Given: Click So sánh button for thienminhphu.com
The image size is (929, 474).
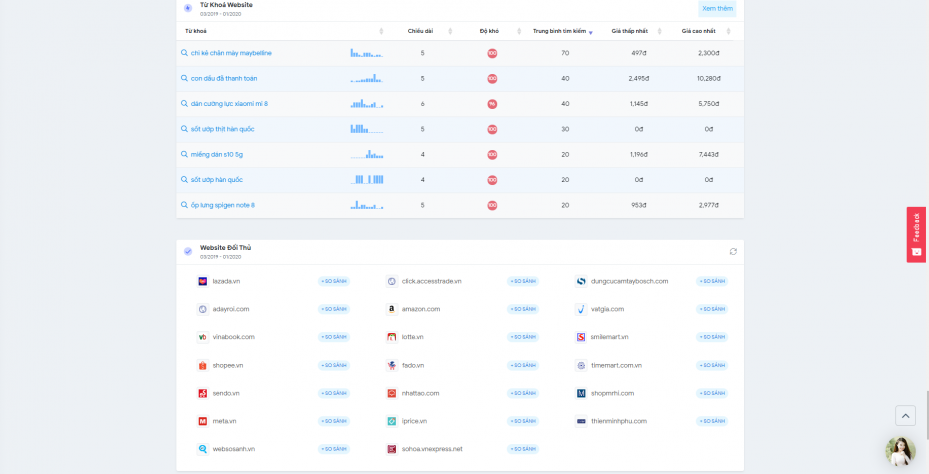Looking at the screenshot, I should point(712,421).
